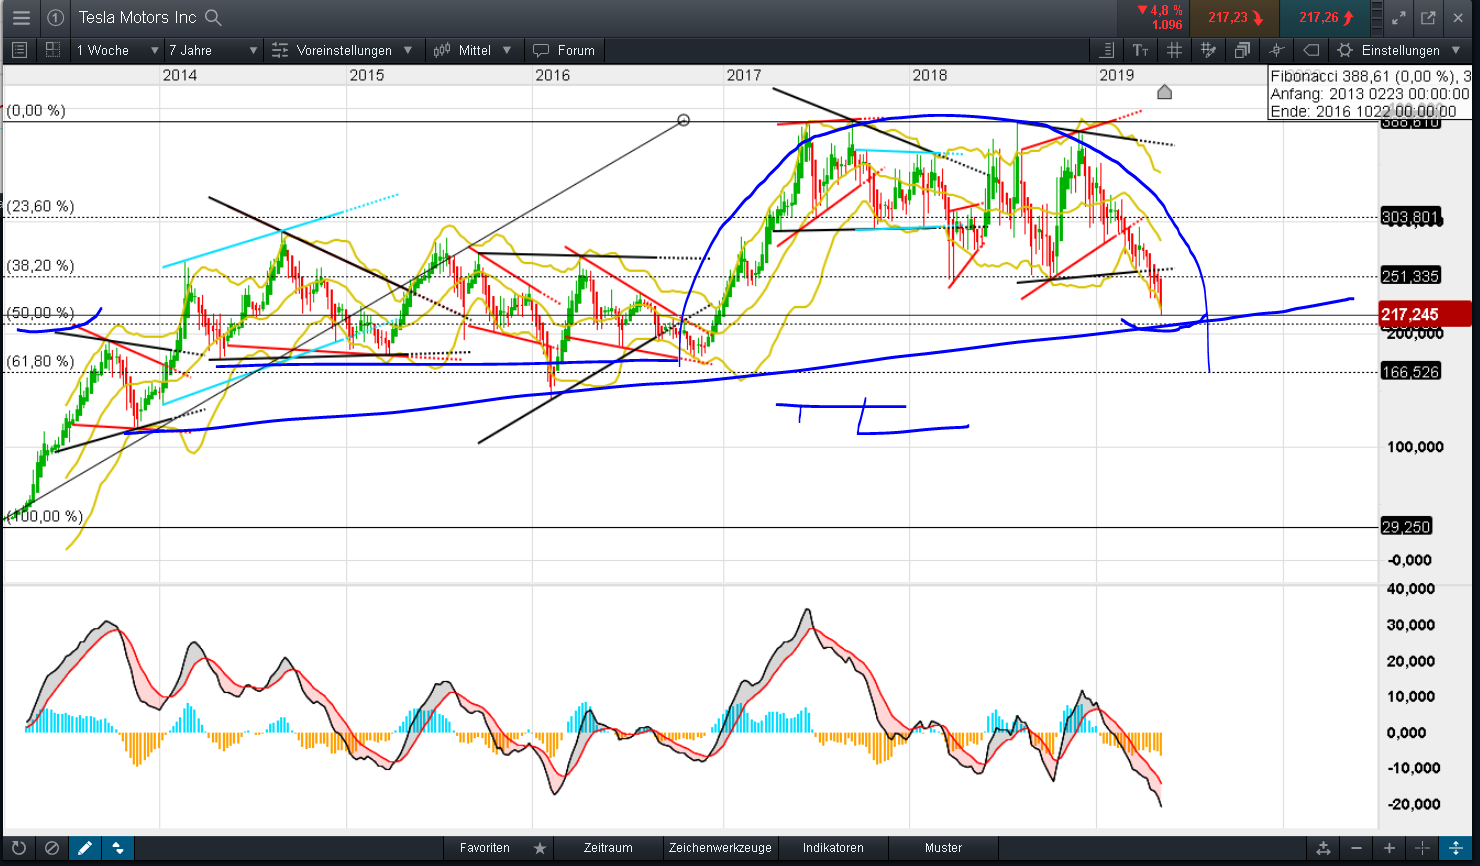Image resolution: width=1480 pixels, height=866 pixels.
Task: Select the text size Tt icon
Action: 1140,50
